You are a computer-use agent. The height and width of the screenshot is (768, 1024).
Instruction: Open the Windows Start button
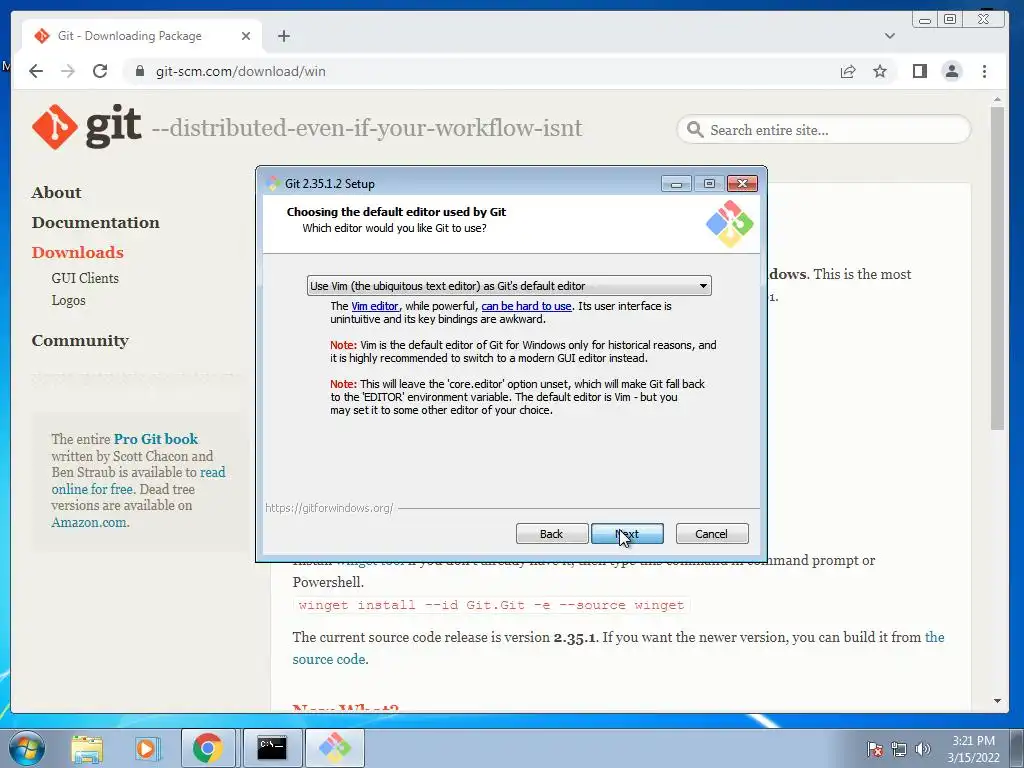pyautogui.click(x=27, y=748)
